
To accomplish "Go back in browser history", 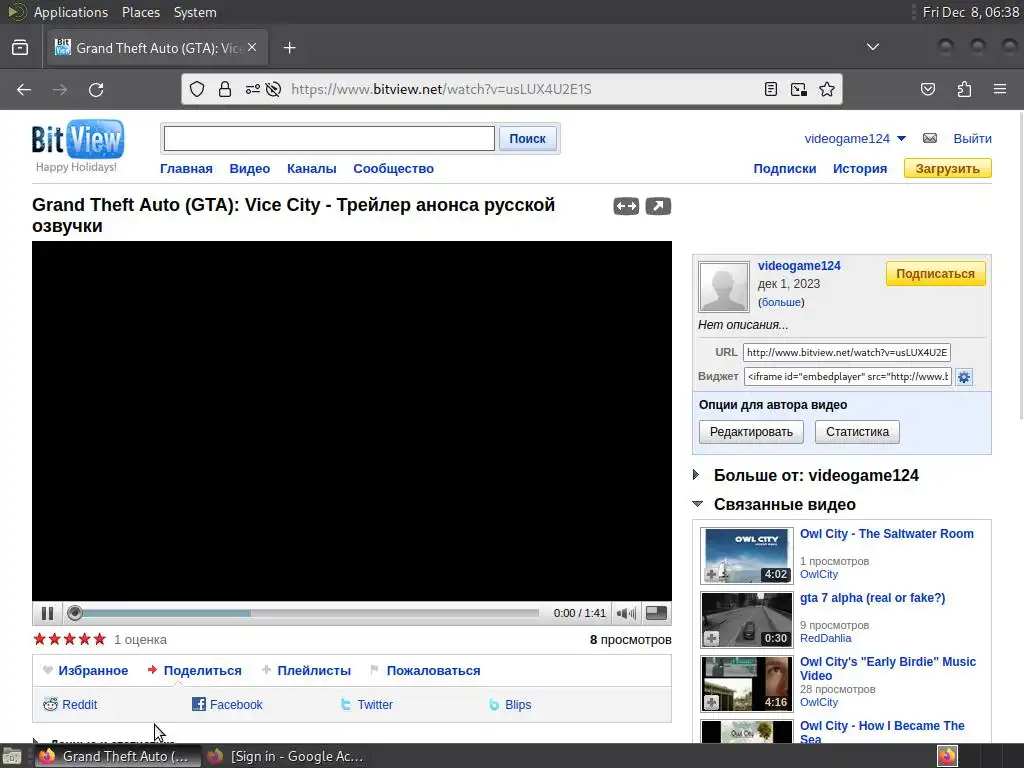I will click(24, 89).
